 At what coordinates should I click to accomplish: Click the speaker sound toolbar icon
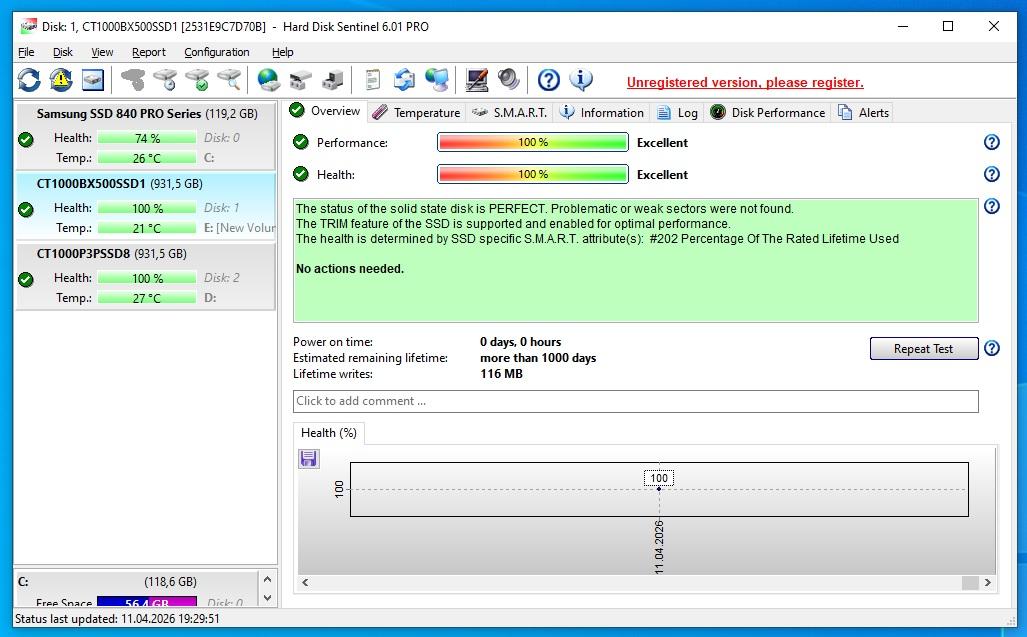[509, 80]
